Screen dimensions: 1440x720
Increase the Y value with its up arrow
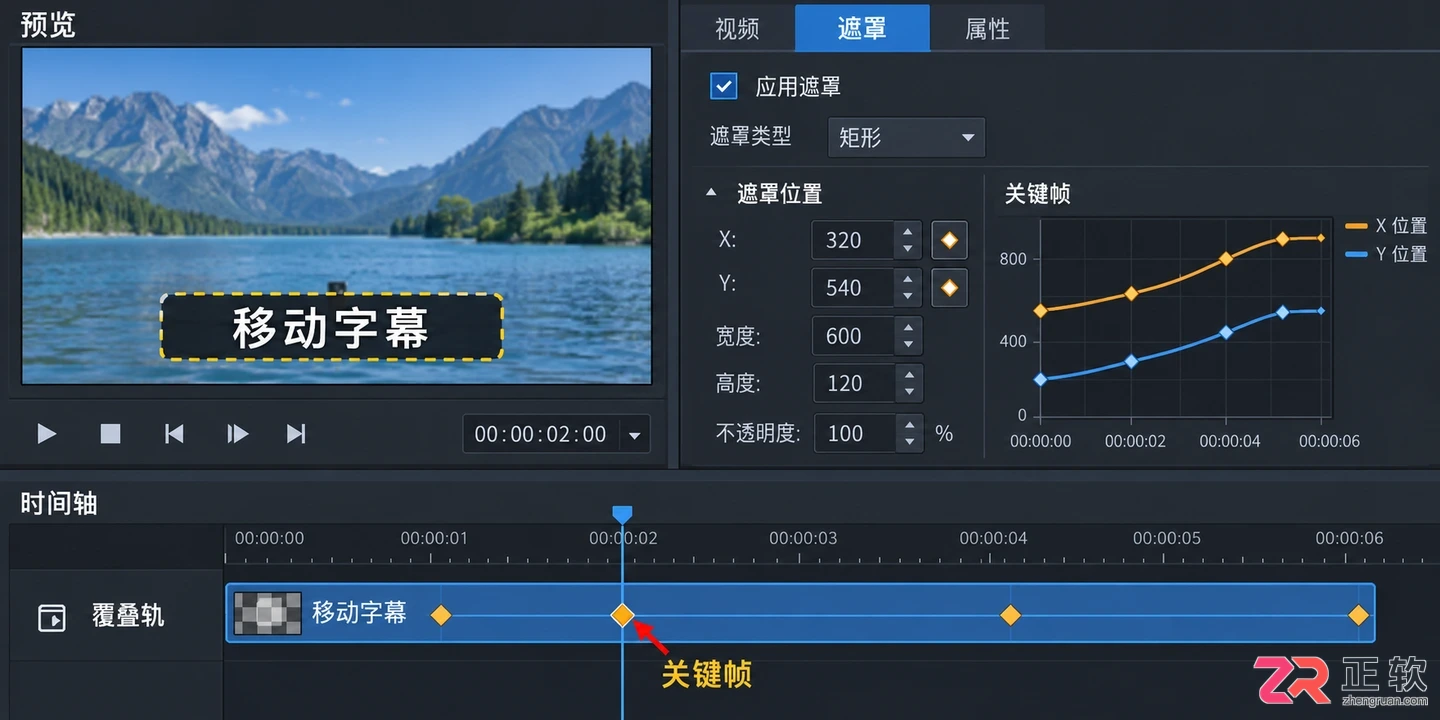pos(907,279)
